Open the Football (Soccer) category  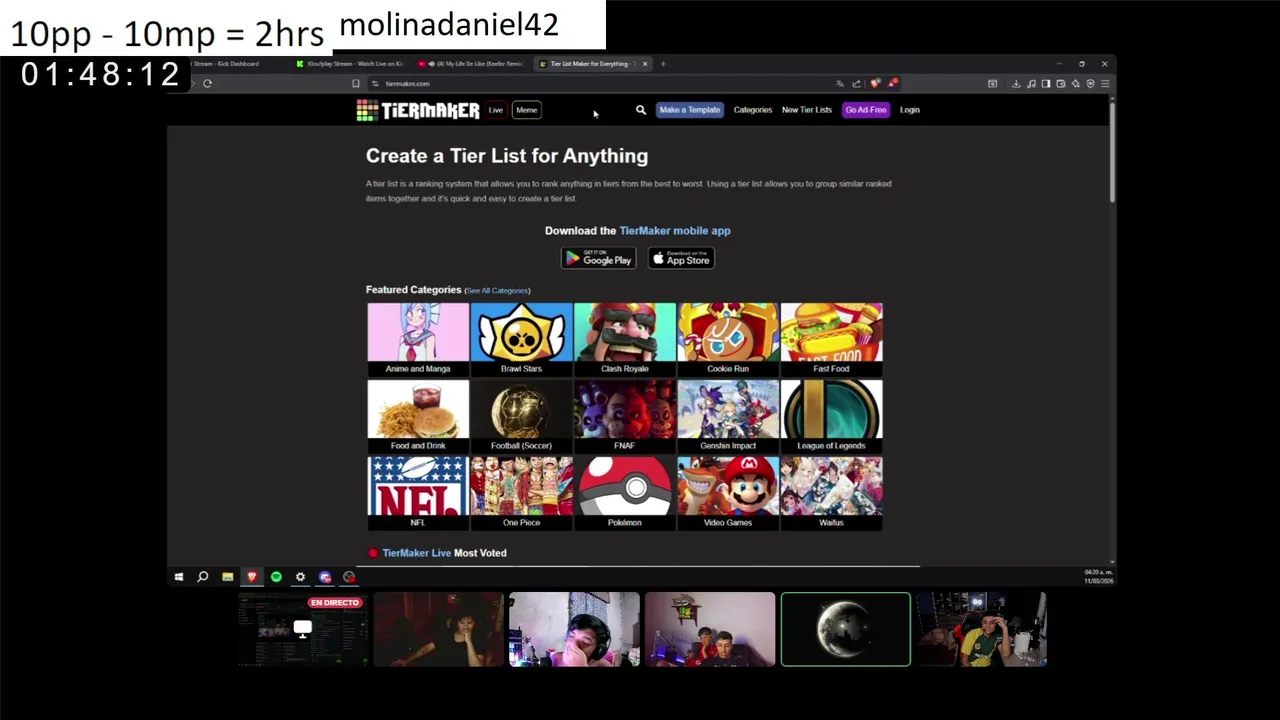point(521,416)
